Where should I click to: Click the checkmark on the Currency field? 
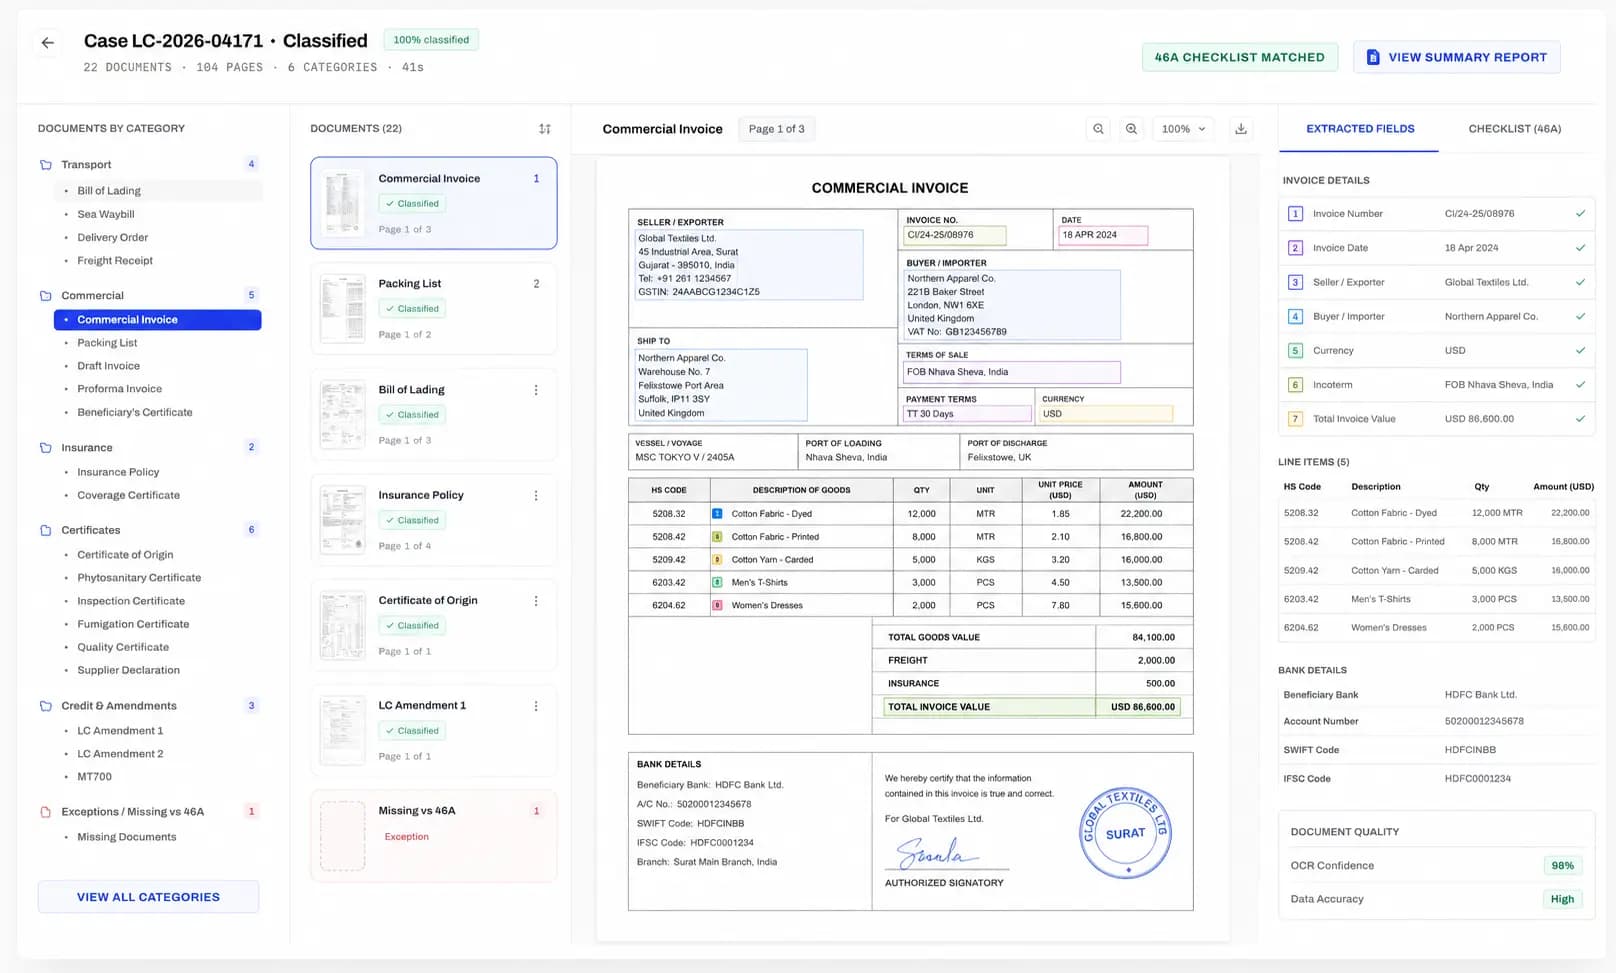[x=1580, y=351]
